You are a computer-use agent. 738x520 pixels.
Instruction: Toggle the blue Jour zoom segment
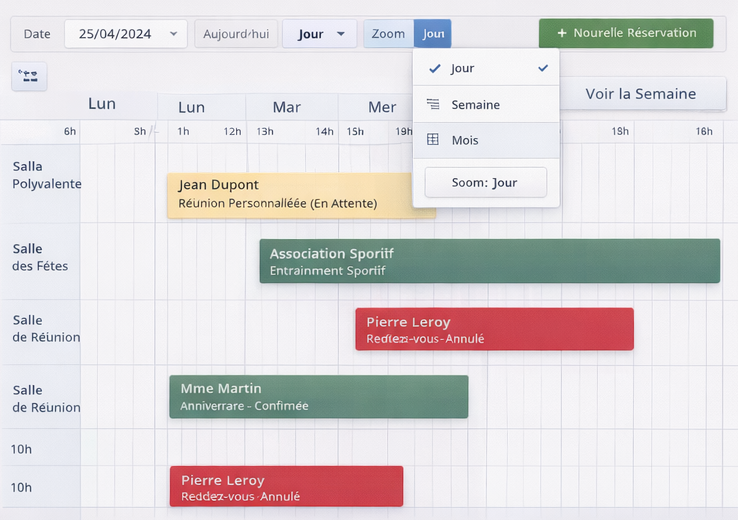click(433, 34)
